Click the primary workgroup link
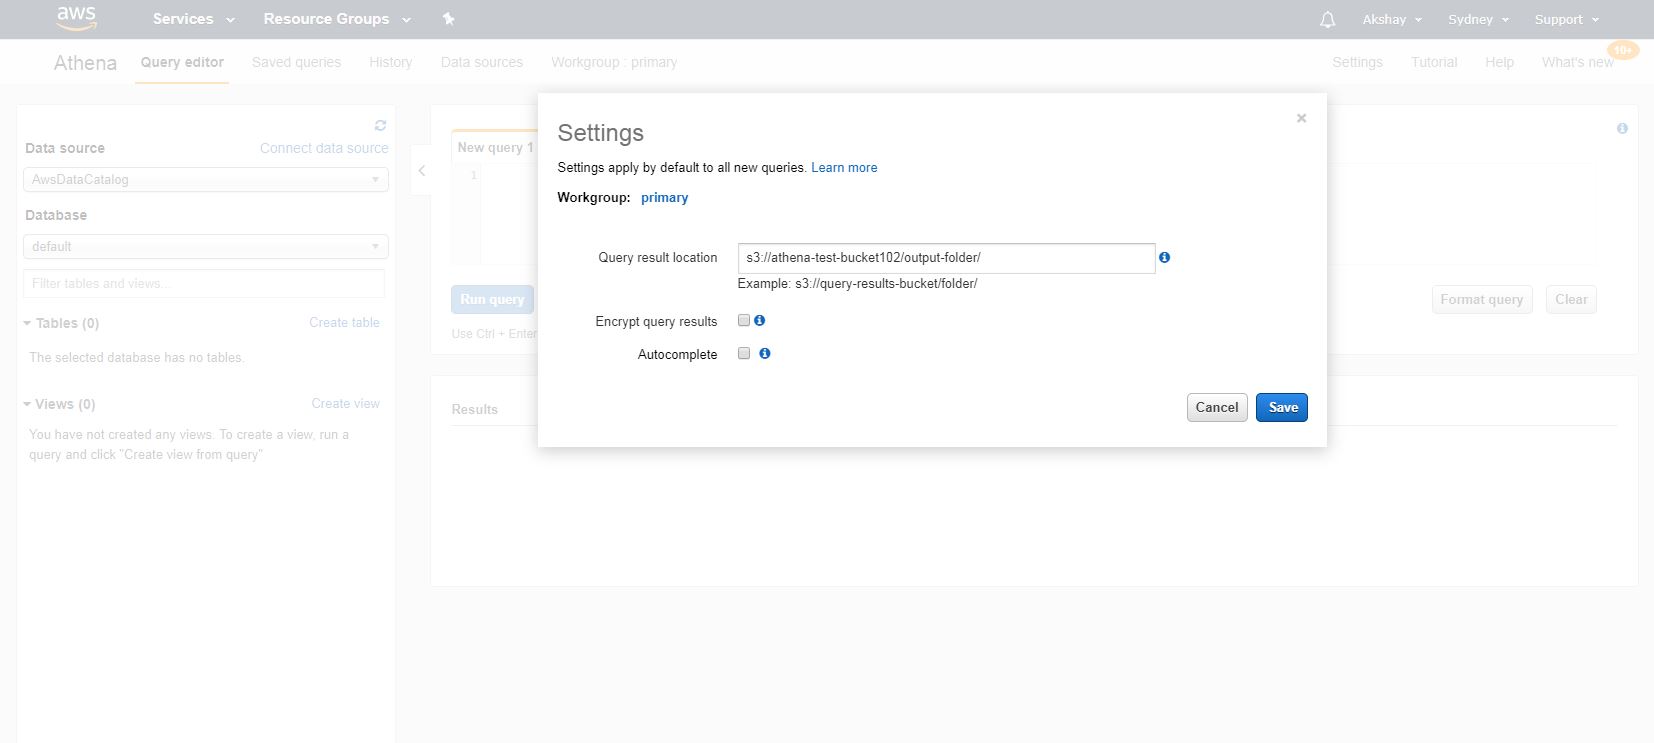 coord(664,197)
